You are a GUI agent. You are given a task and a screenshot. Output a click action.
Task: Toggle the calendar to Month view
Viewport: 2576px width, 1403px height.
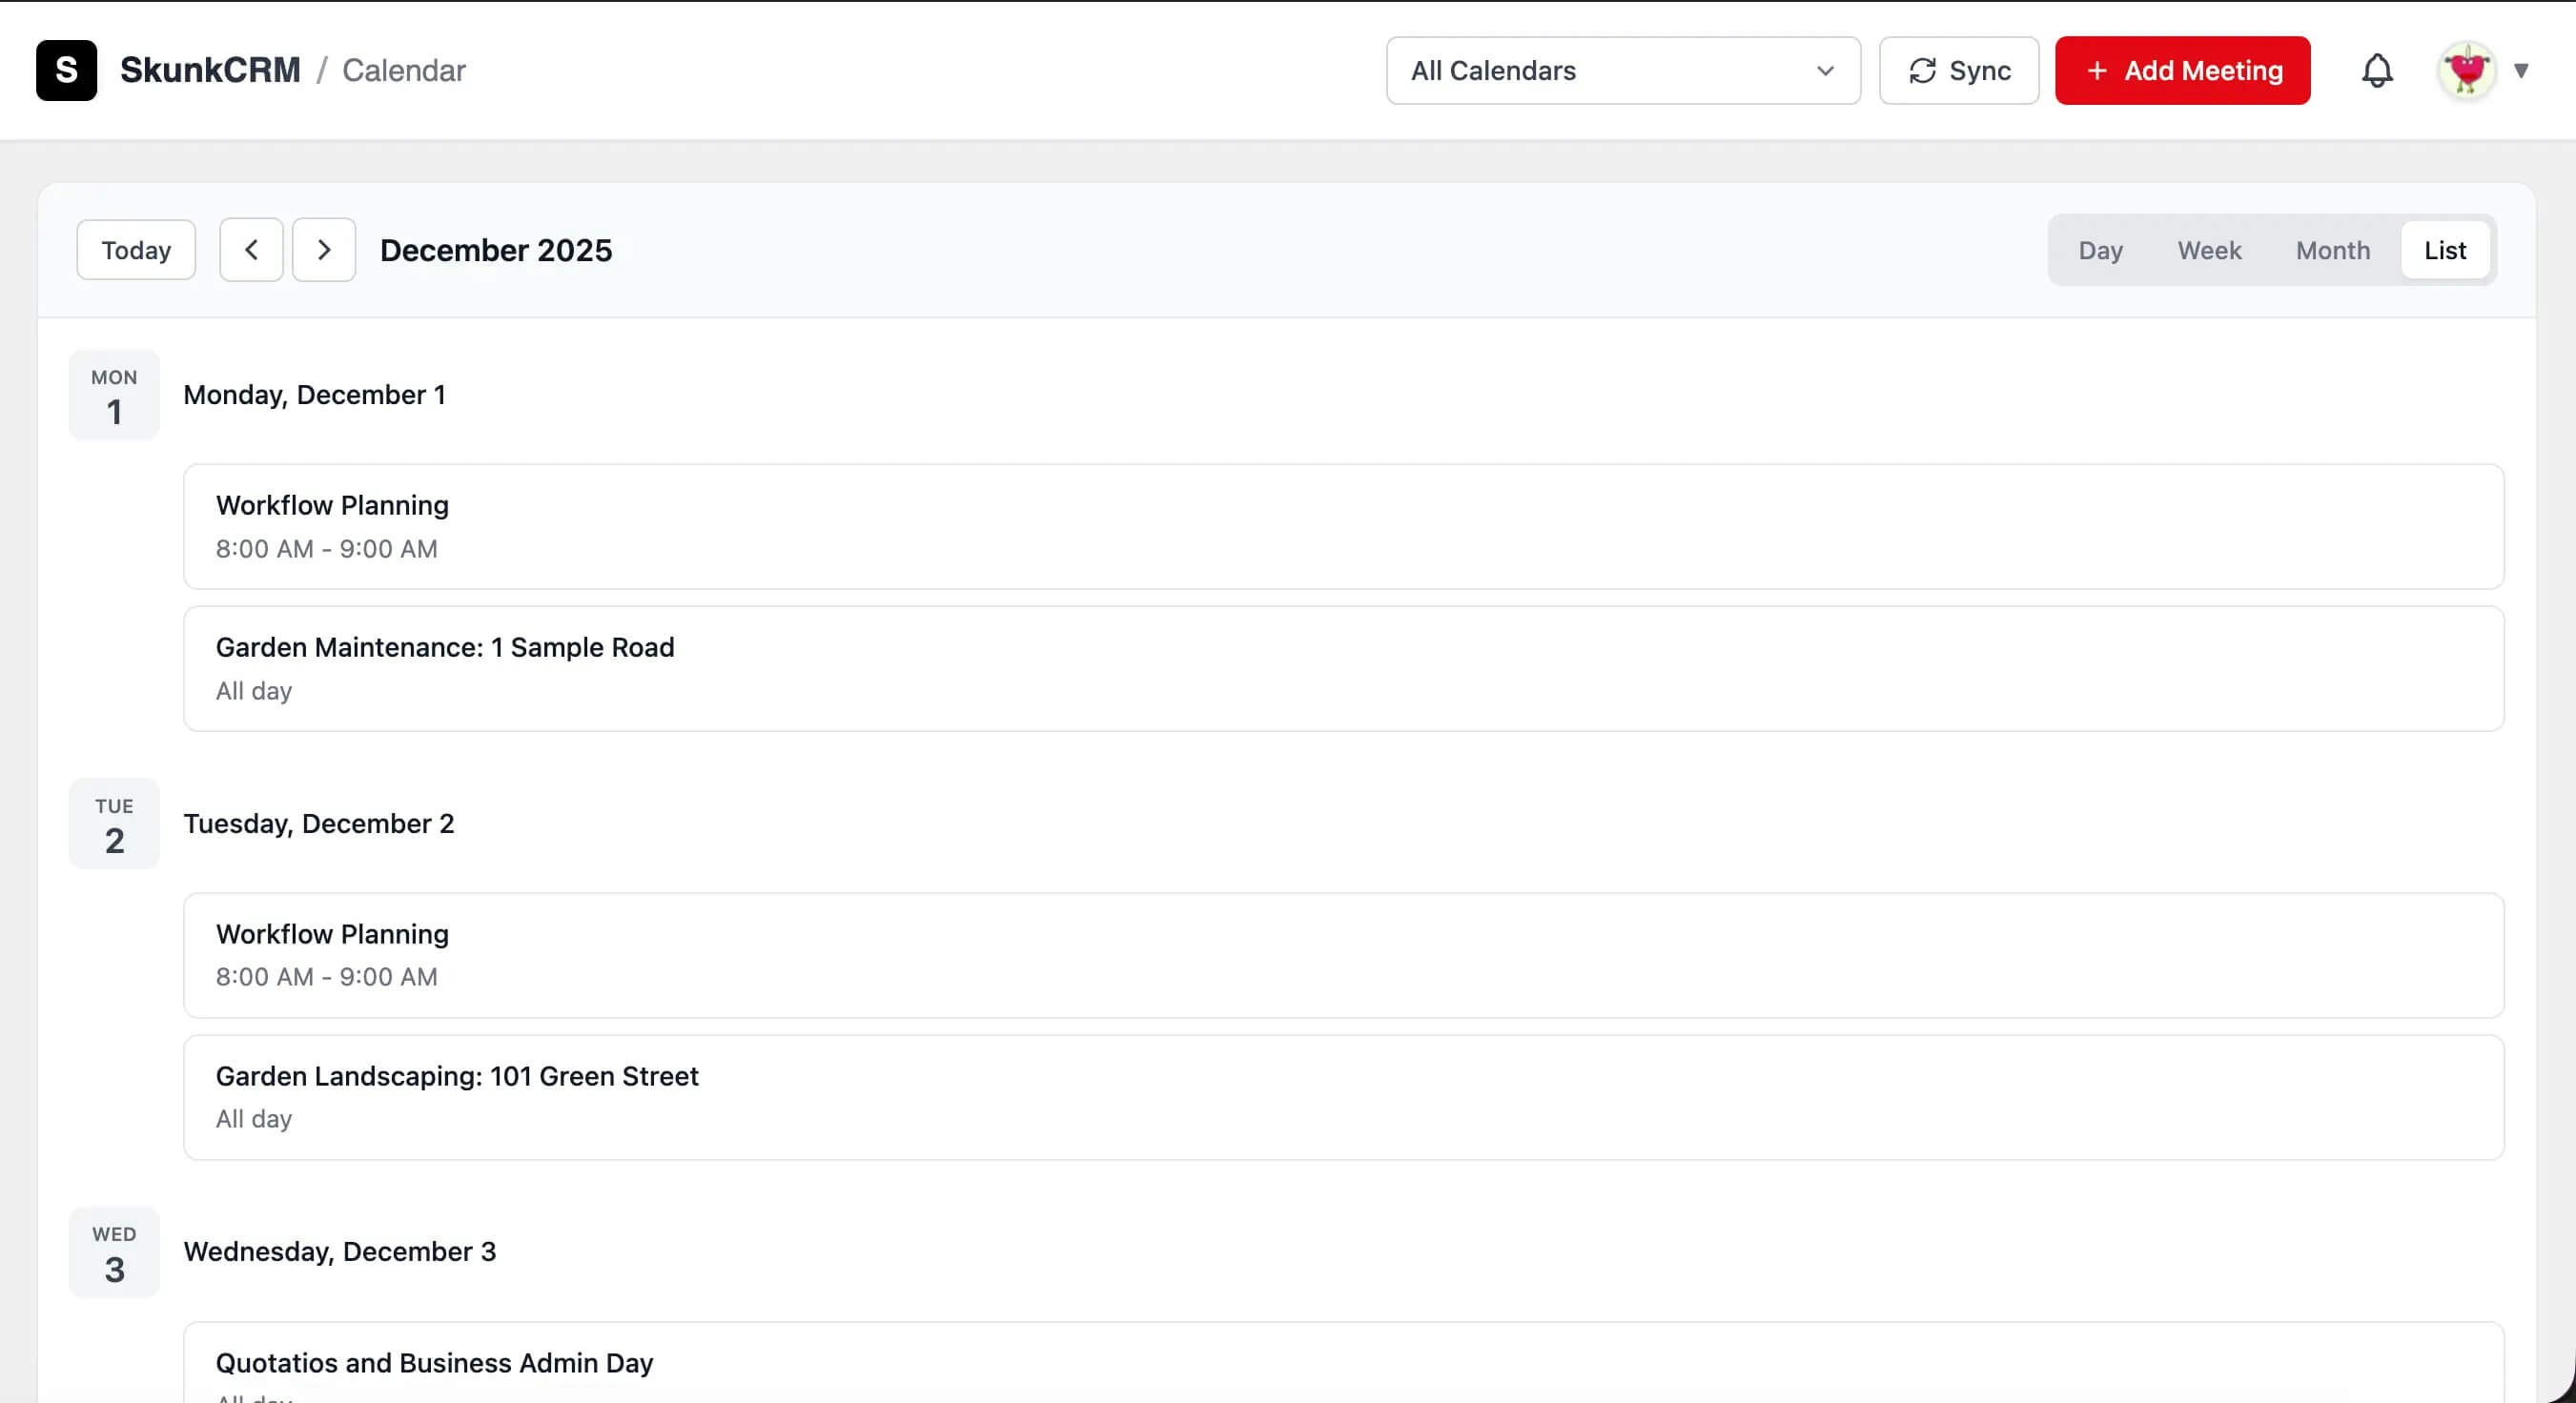point(2332,250)
